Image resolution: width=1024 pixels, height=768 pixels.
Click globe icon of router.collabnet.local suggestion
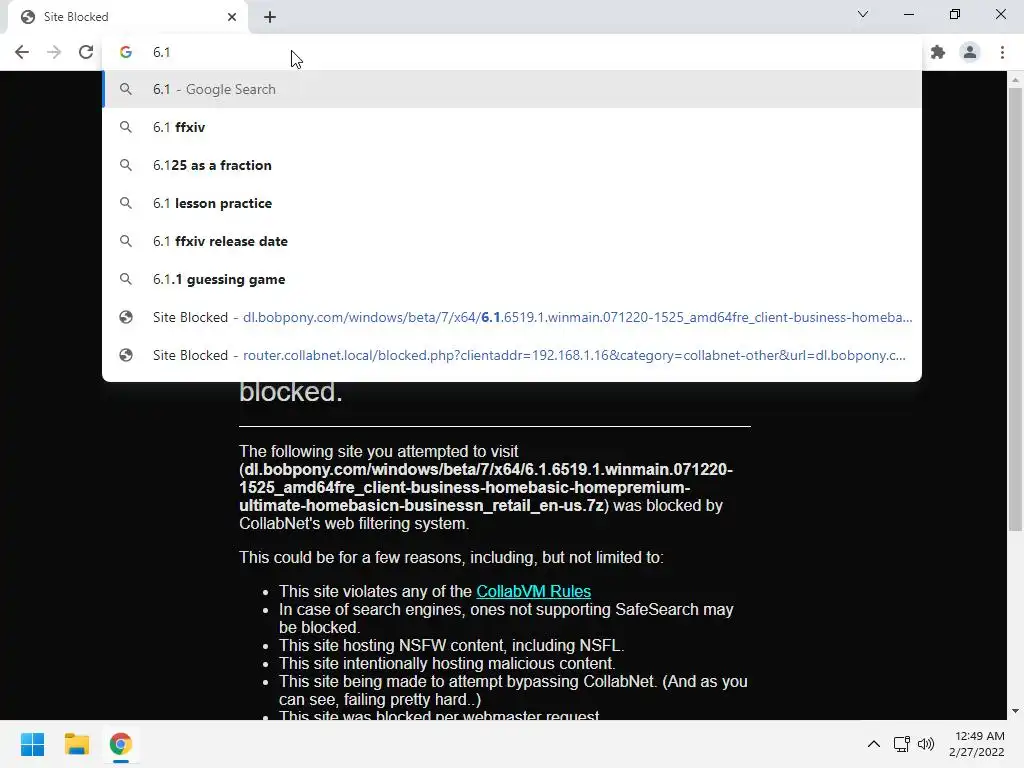tap(126, 355)
